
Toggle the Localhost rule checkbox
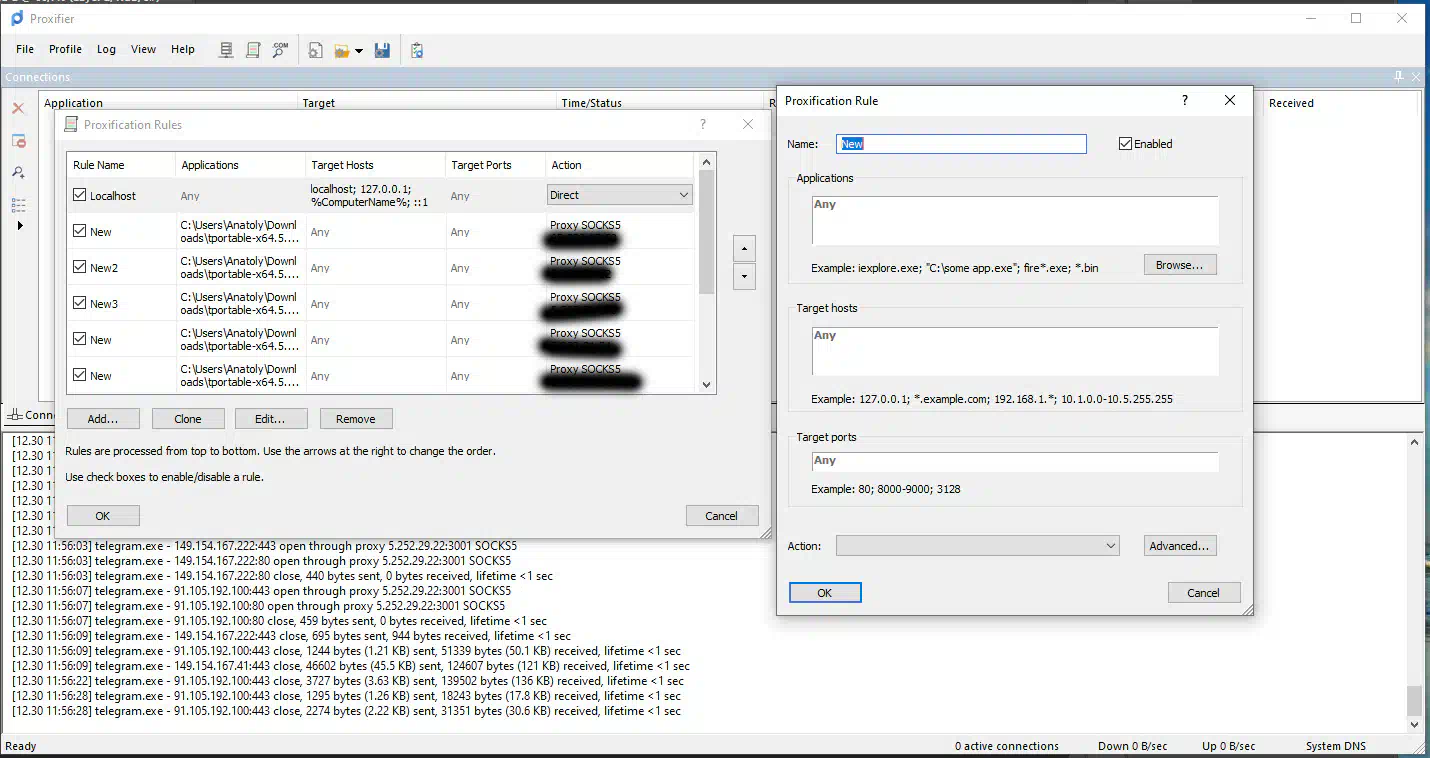80,195
